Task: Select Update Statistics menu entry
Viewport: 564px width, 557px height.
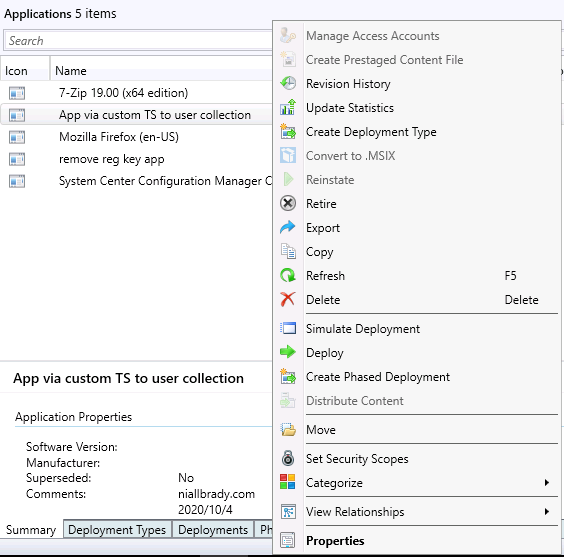Action: tap(416, 108)
